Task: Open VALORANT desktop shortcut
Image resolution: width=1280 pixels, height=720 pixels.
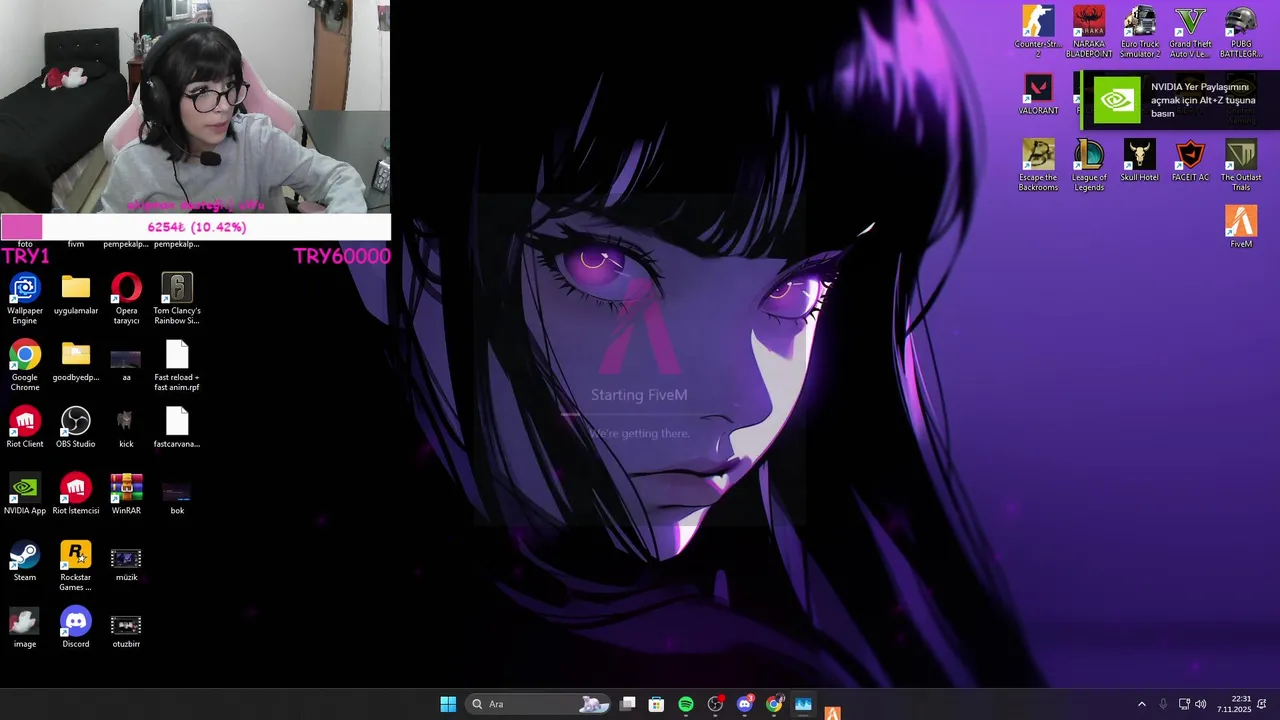Action: tap(1038, 95)
